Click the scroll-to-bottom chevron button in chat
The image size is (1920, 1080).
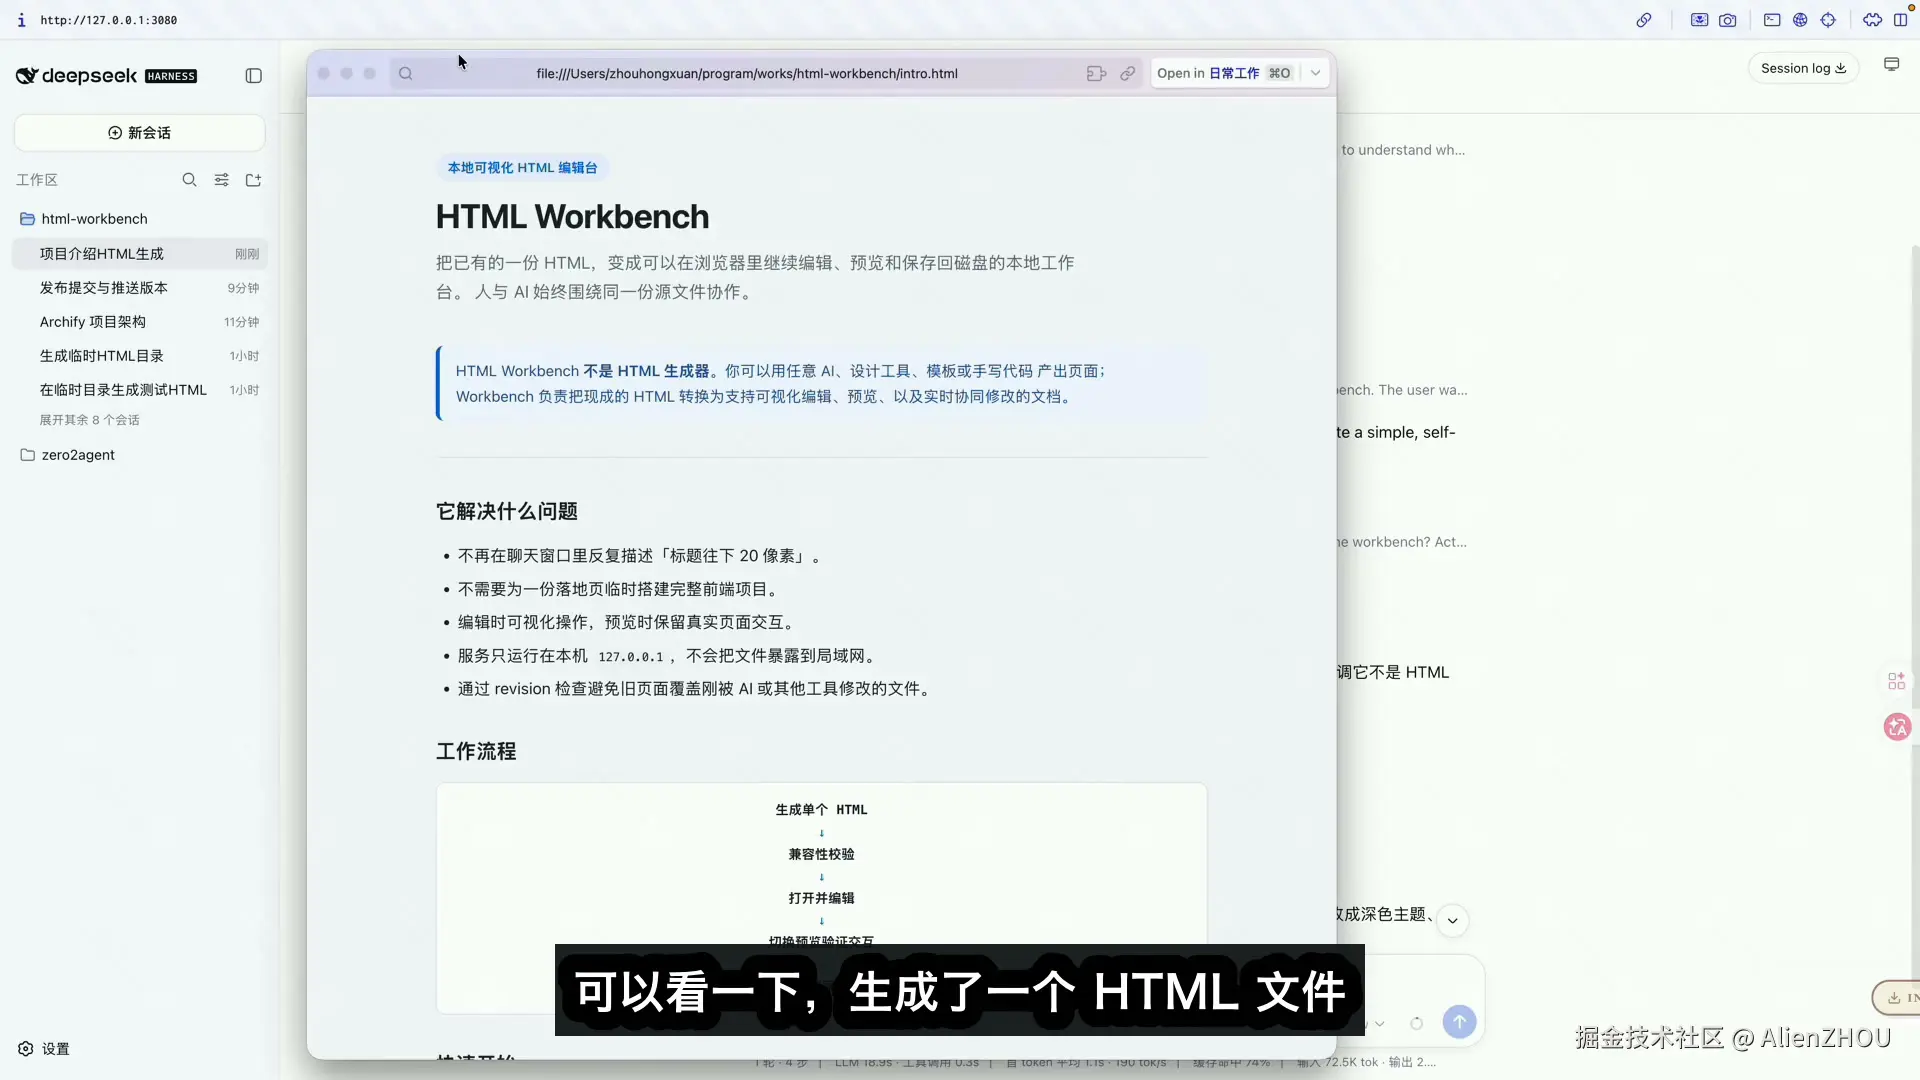point(1453,921)
